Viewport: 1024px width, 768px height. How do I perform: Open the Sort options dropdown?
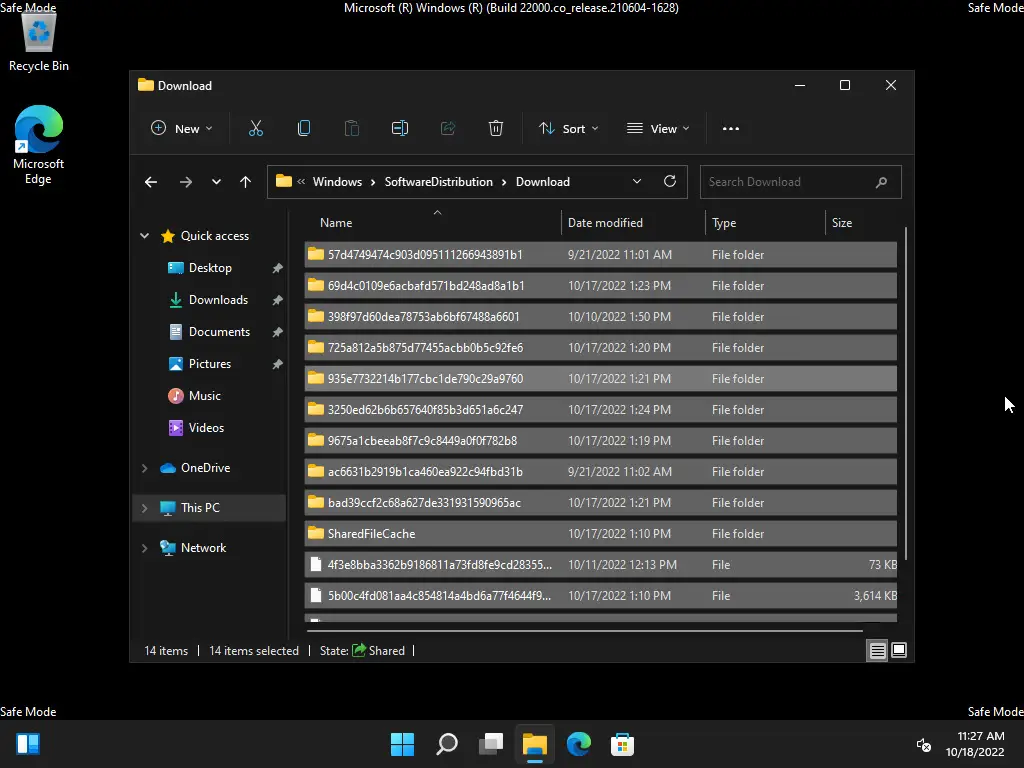pos(568,129)
